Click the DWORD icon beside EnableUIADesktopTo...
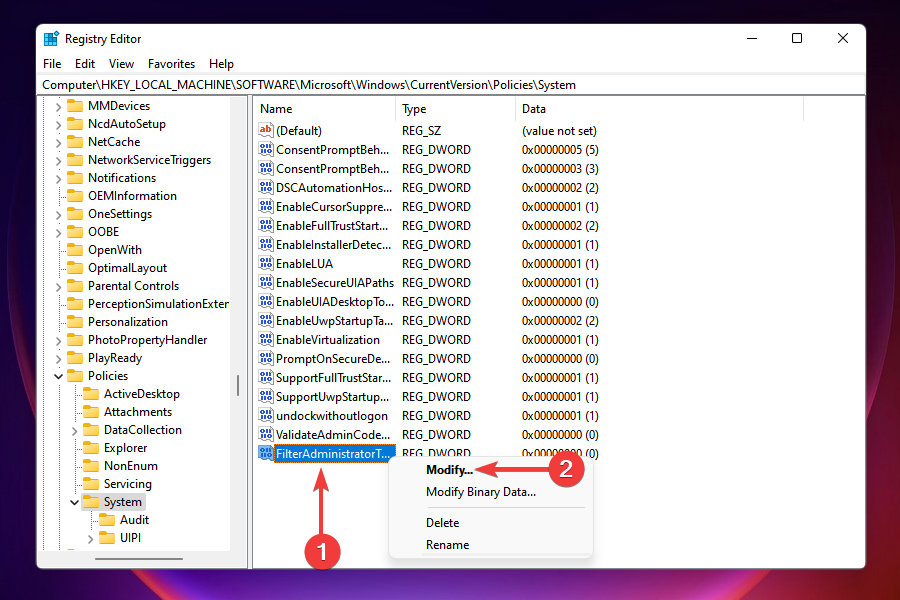This screenshot has height=600, width=900. tap(265, 301)
